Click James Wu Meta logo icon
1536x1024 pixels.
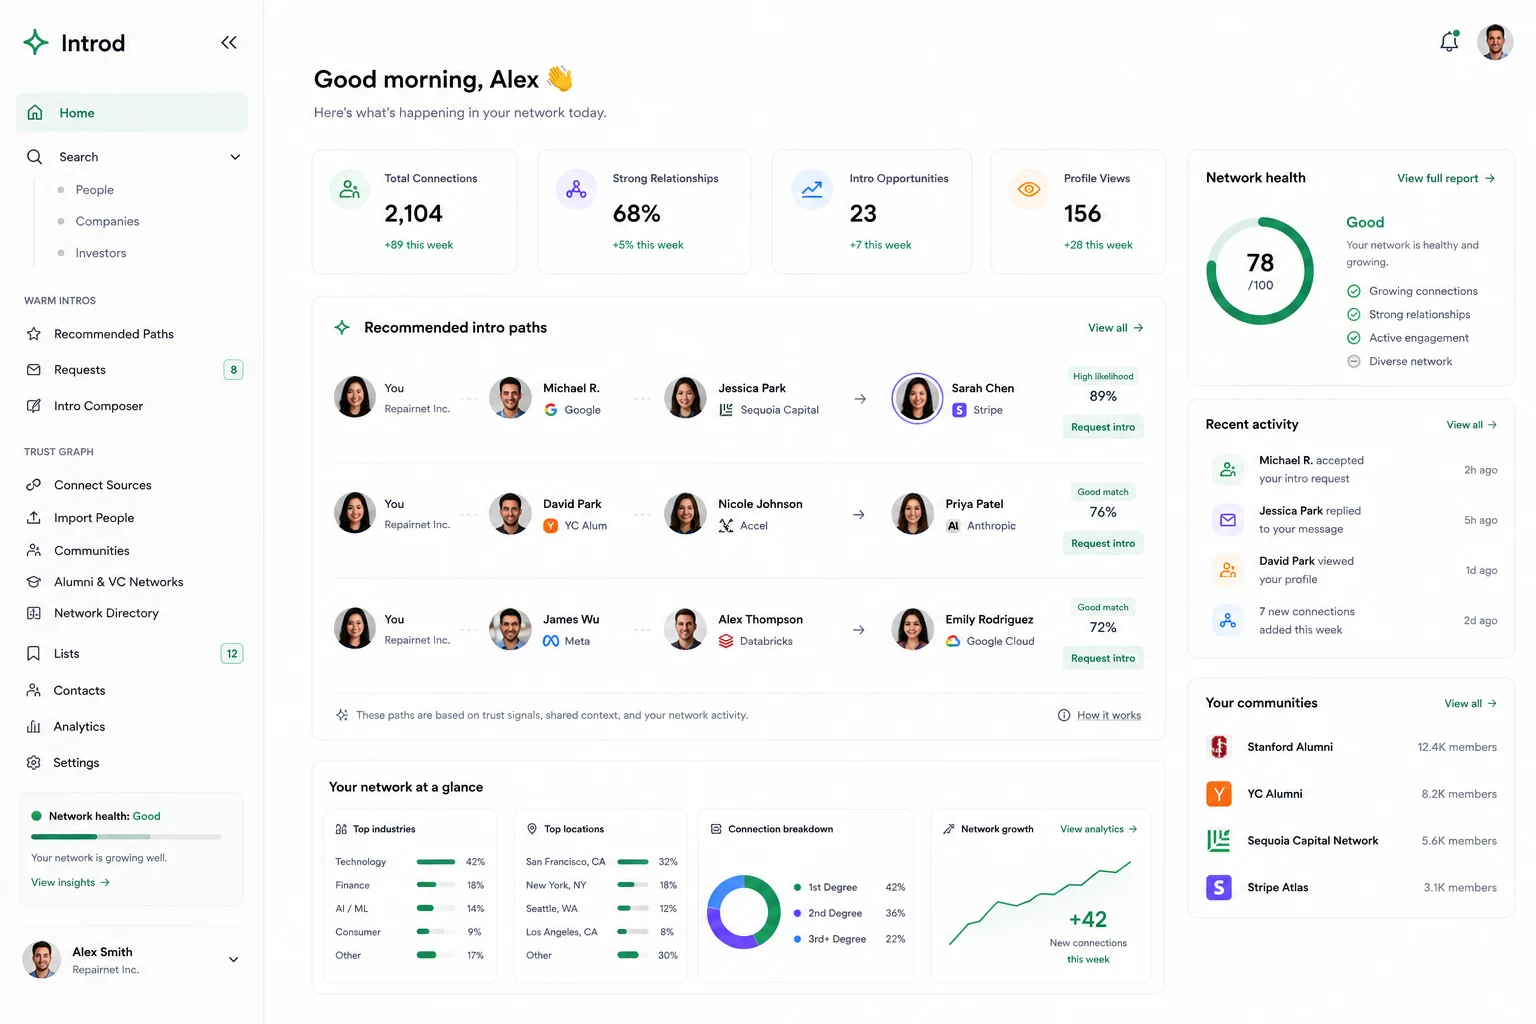(551, 641)
